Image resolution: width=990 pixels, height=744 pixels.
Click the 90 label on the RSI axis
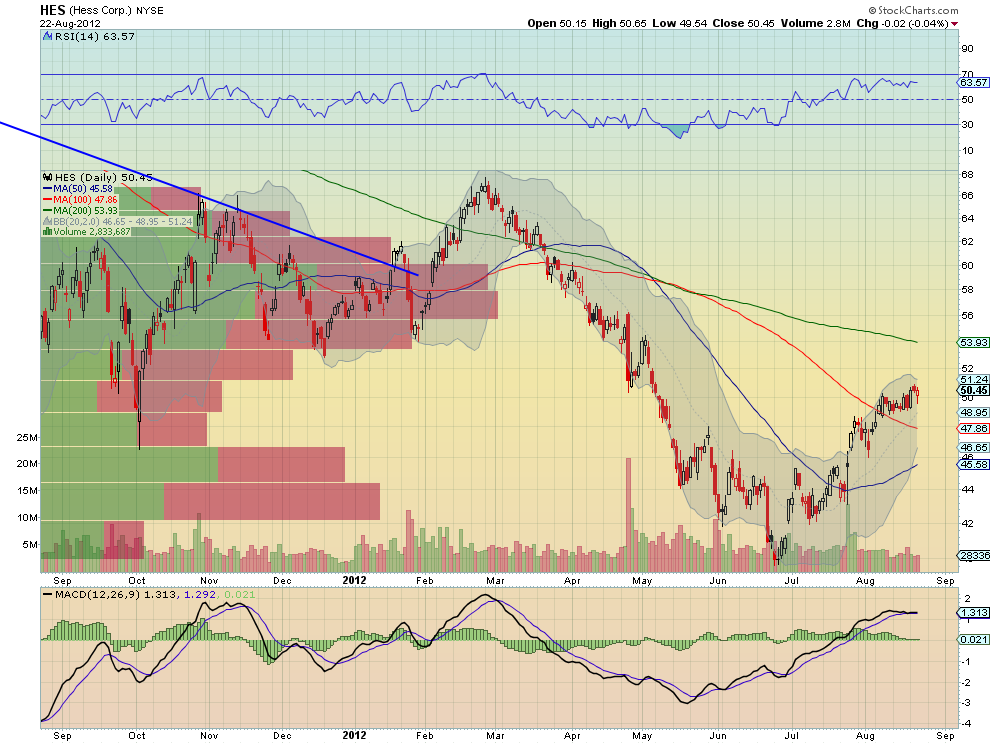pyautogui.click(x=967, y=49)
